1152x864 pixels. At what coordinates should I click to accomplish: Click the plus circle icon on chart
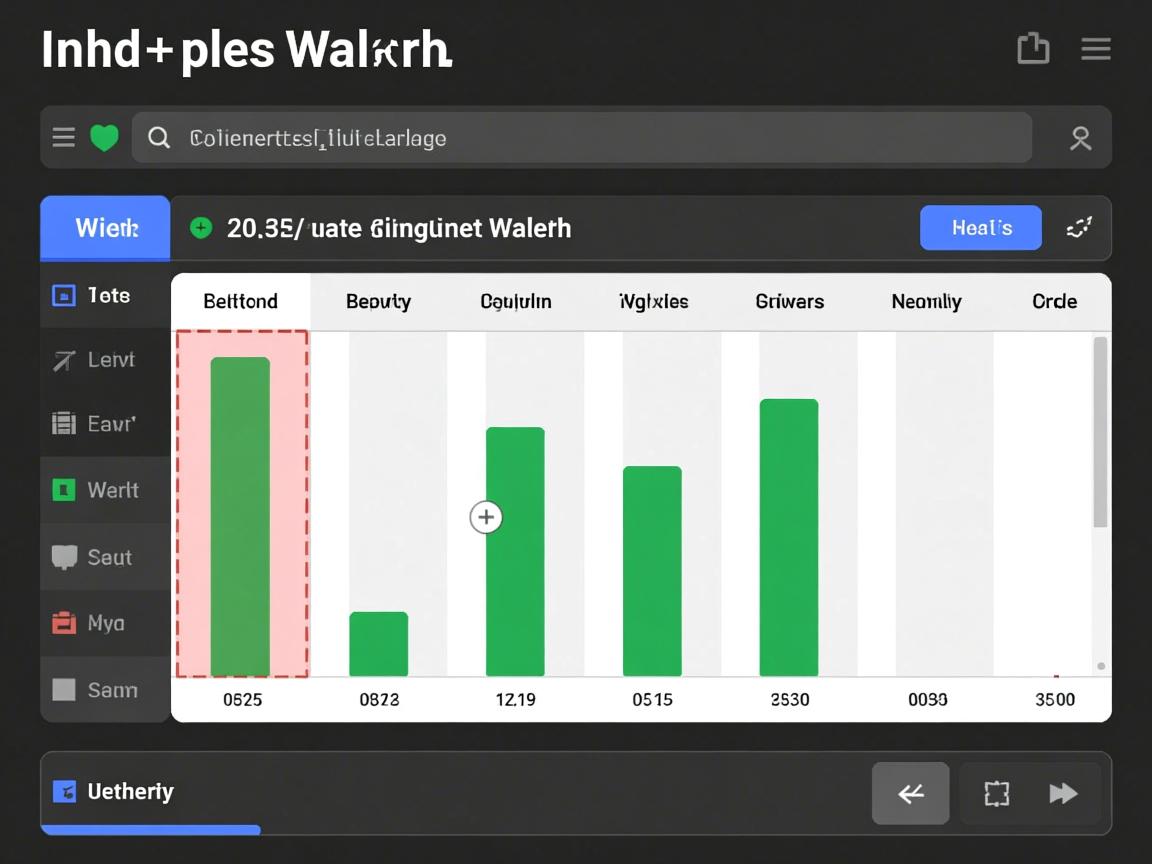[486, 517]
